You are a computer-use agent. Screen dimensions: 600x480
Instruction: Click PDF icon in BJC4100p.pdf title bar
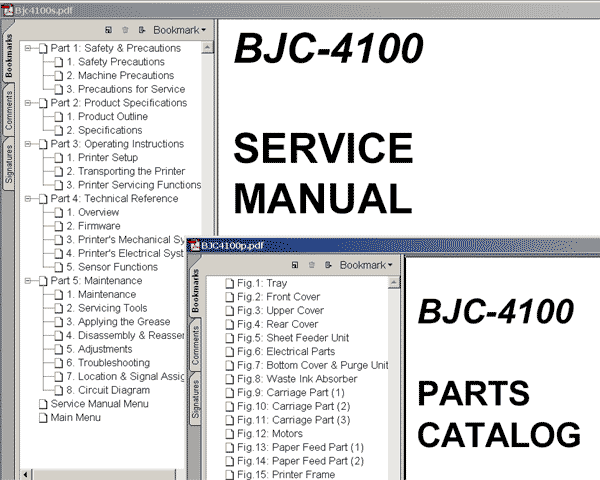pos(195,245)
